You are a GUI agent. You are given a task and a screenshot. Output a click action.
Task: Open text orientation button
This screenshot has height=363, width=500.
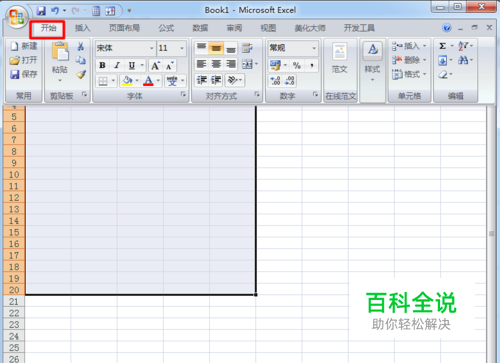(x=235, y=80)
